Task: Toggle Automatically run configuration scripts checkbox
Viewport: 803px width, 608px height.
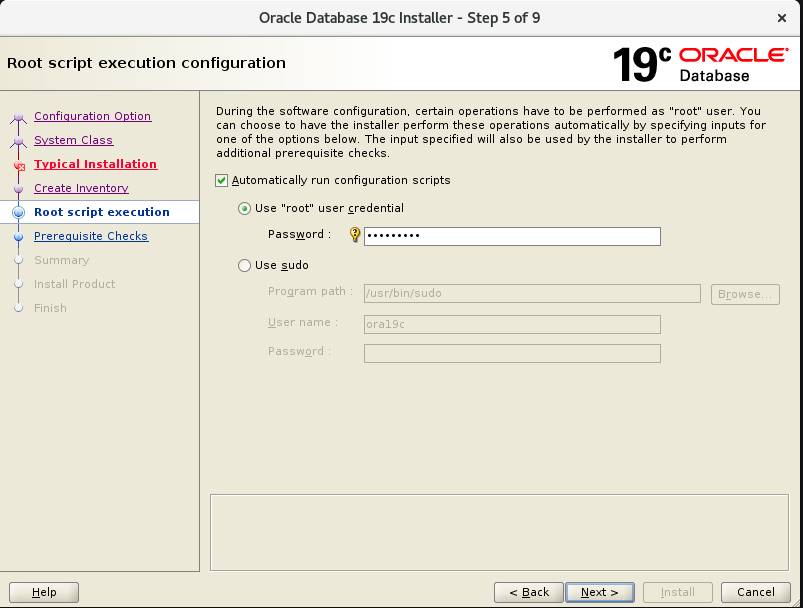Action: (x=221, y=180)
